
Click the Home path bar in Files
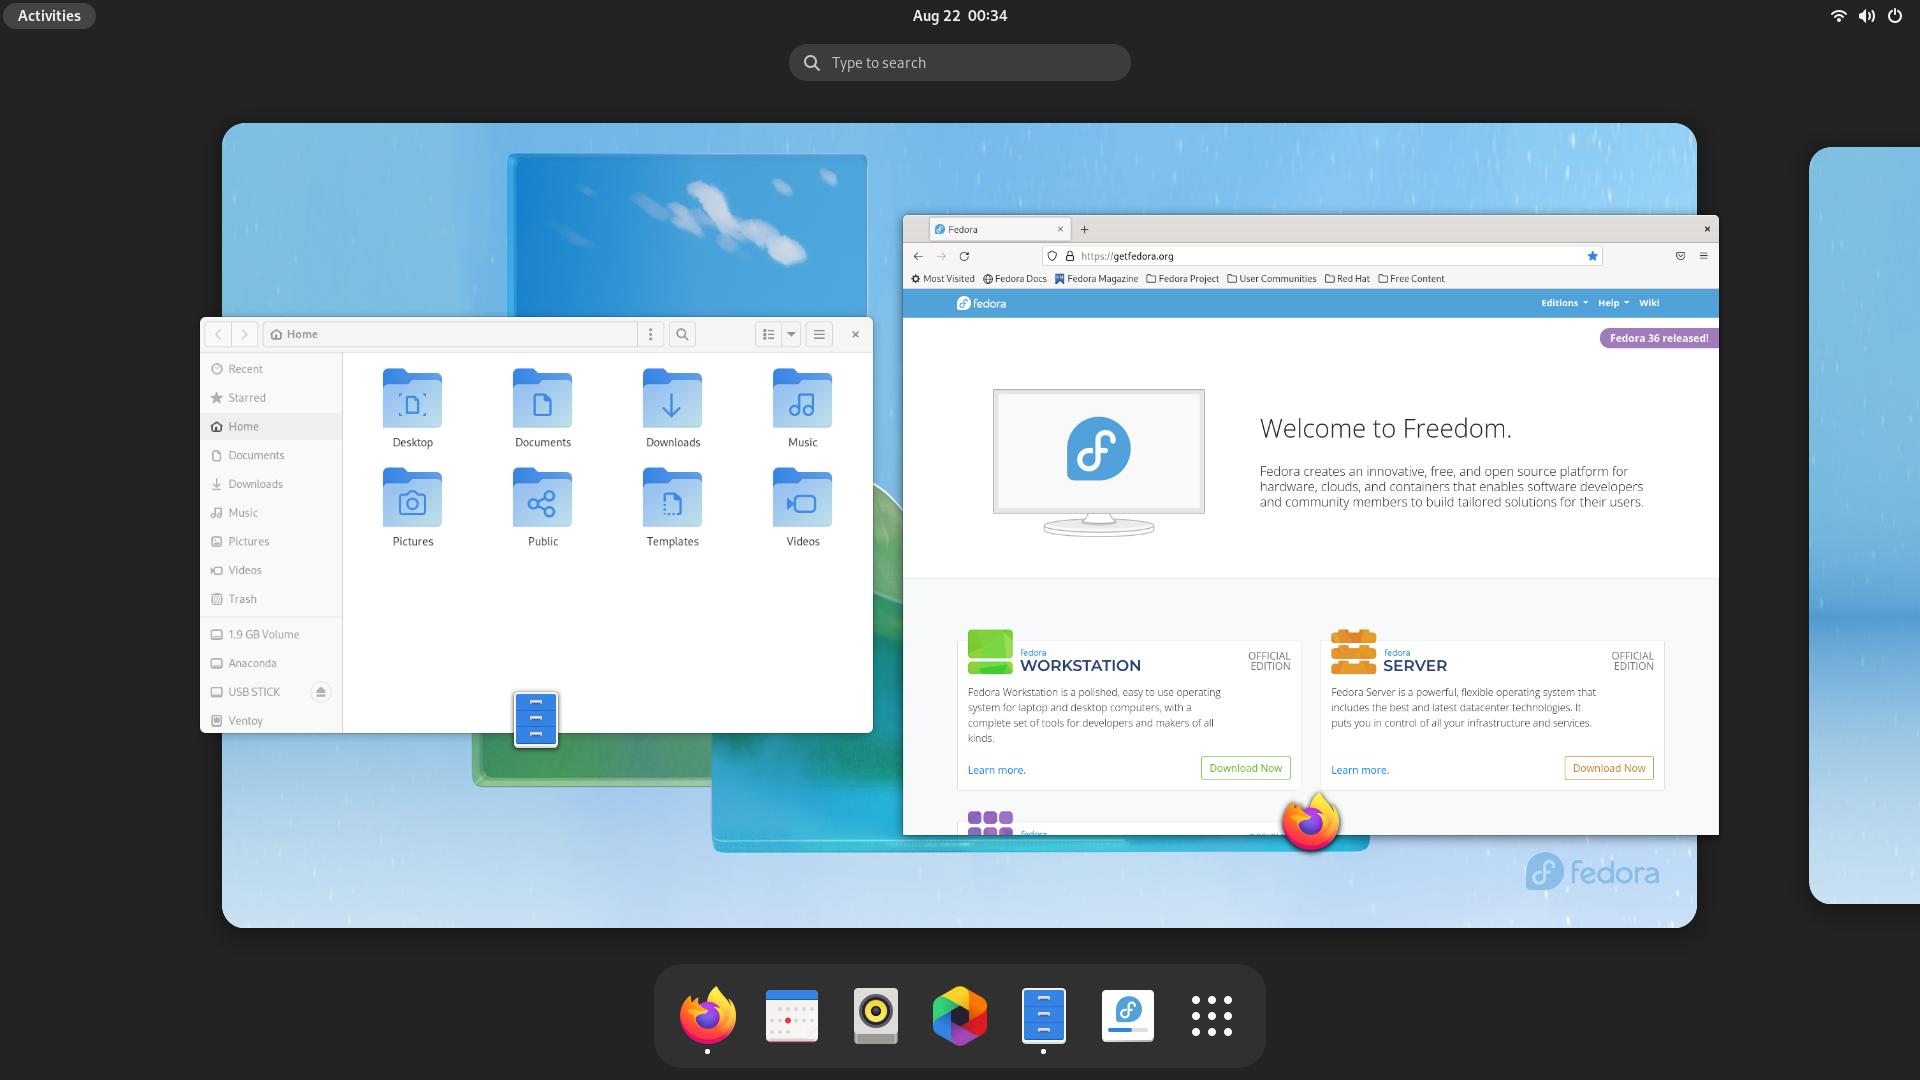[x=449, y=334]
